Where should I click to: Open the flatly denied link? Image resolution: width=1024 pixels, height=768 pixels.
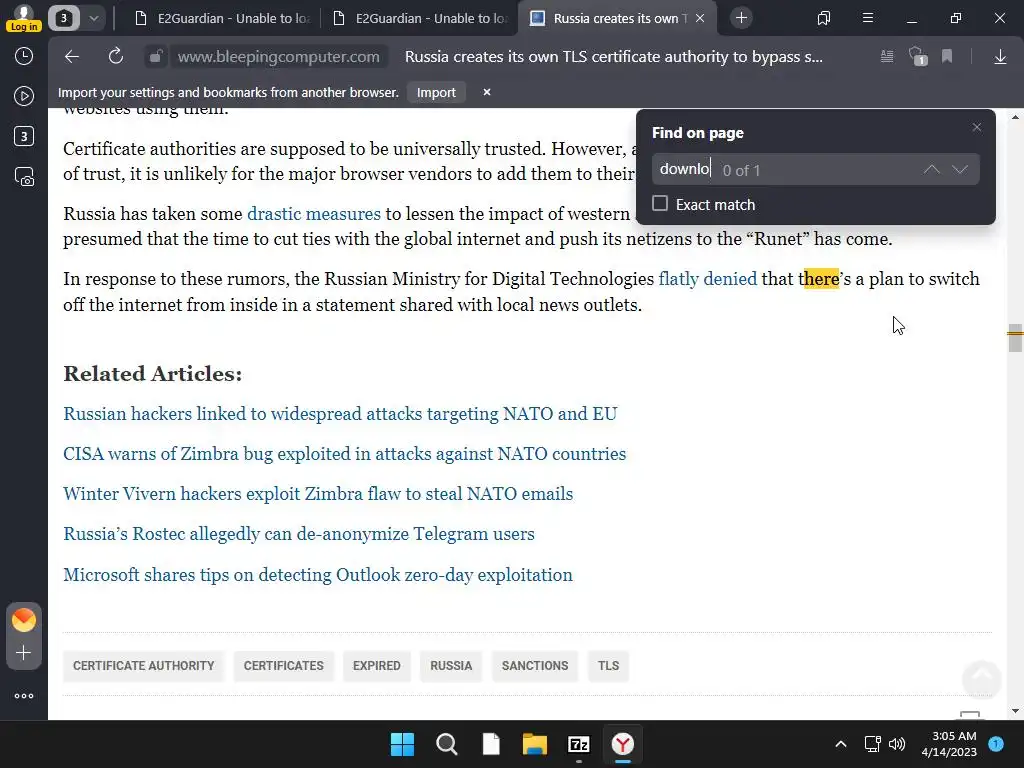click(x=707, y=279)
